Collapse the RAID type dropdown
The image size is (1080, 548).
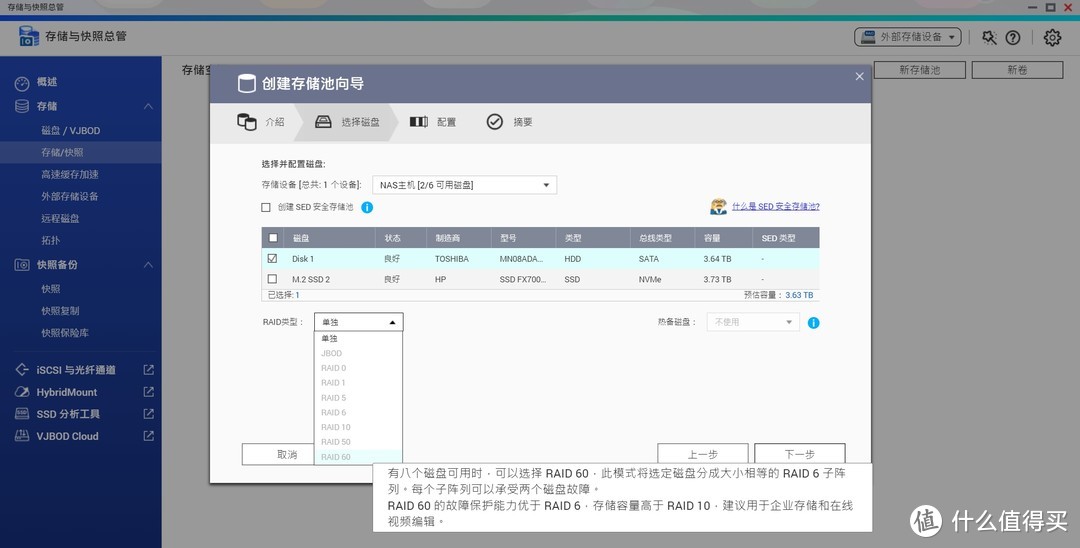coord(359,322)
